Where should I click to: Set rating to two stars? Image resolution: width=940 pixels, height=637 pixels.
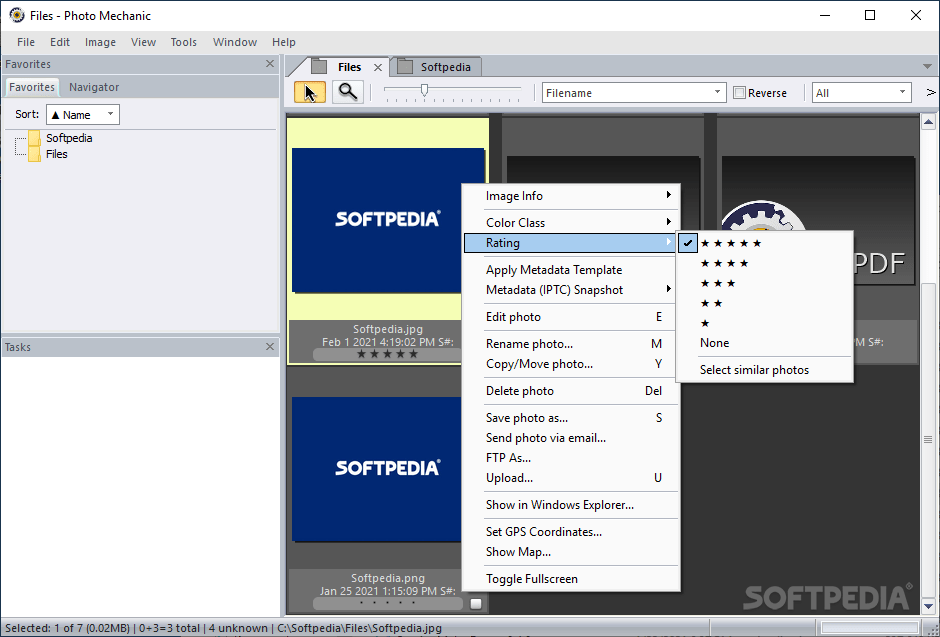(x=764, y=303)
